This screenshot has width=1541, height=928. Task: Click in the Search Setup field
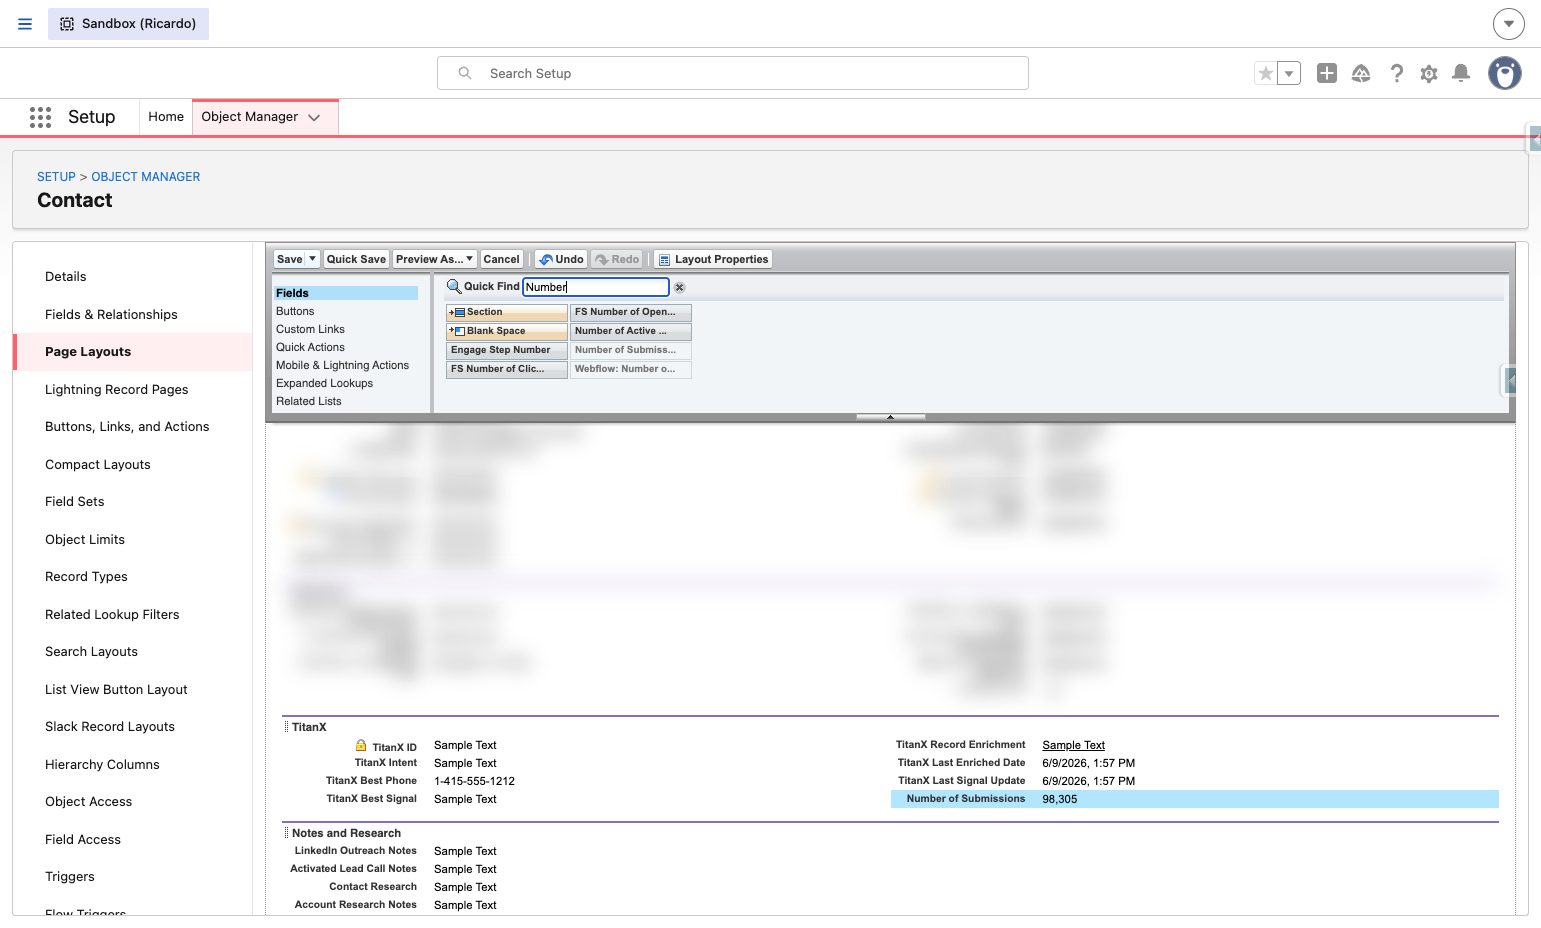[733, 73]
